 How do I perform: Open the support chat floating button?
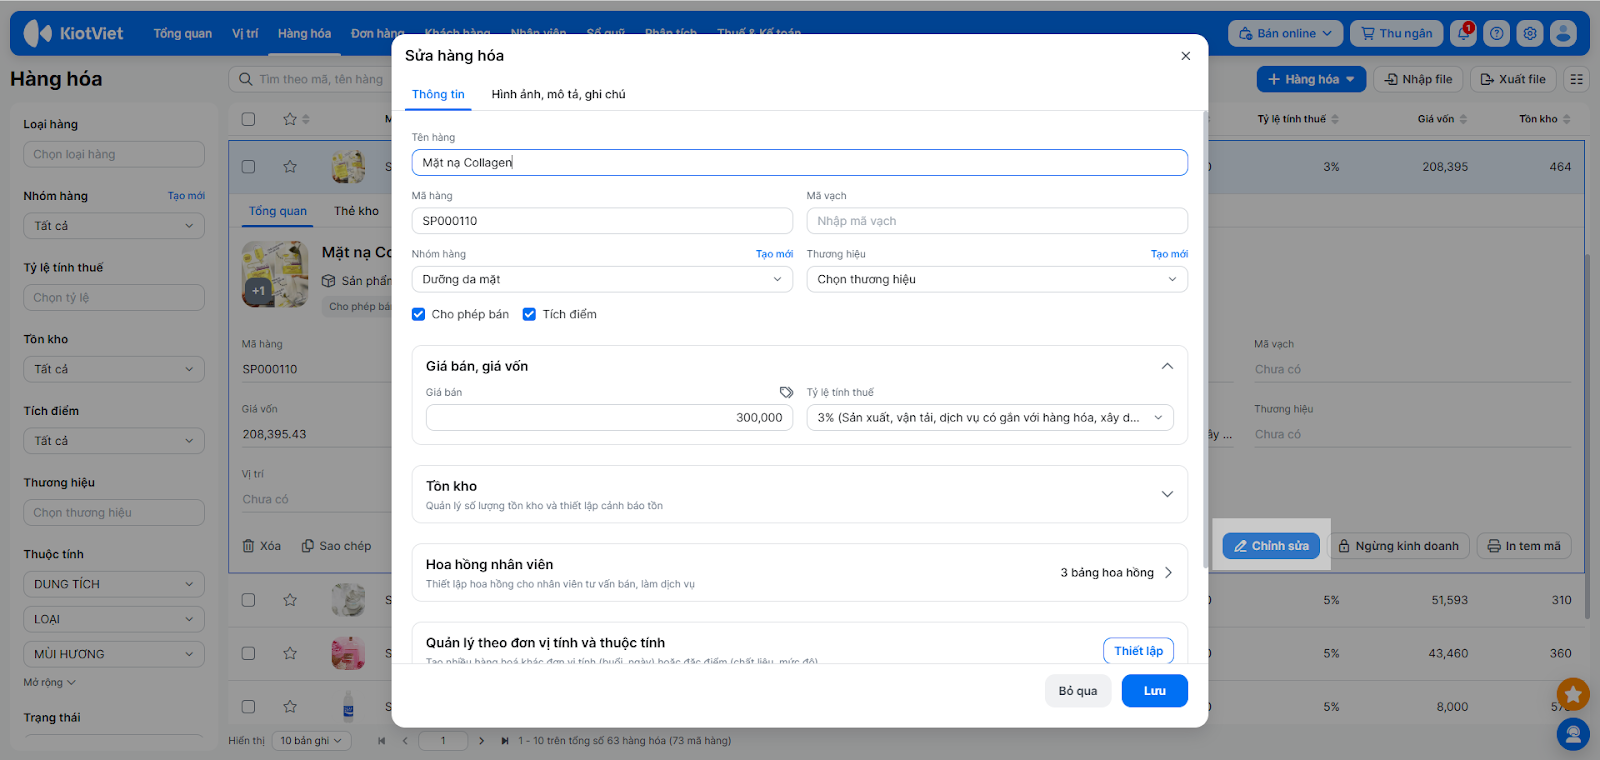coord(1573,735)
